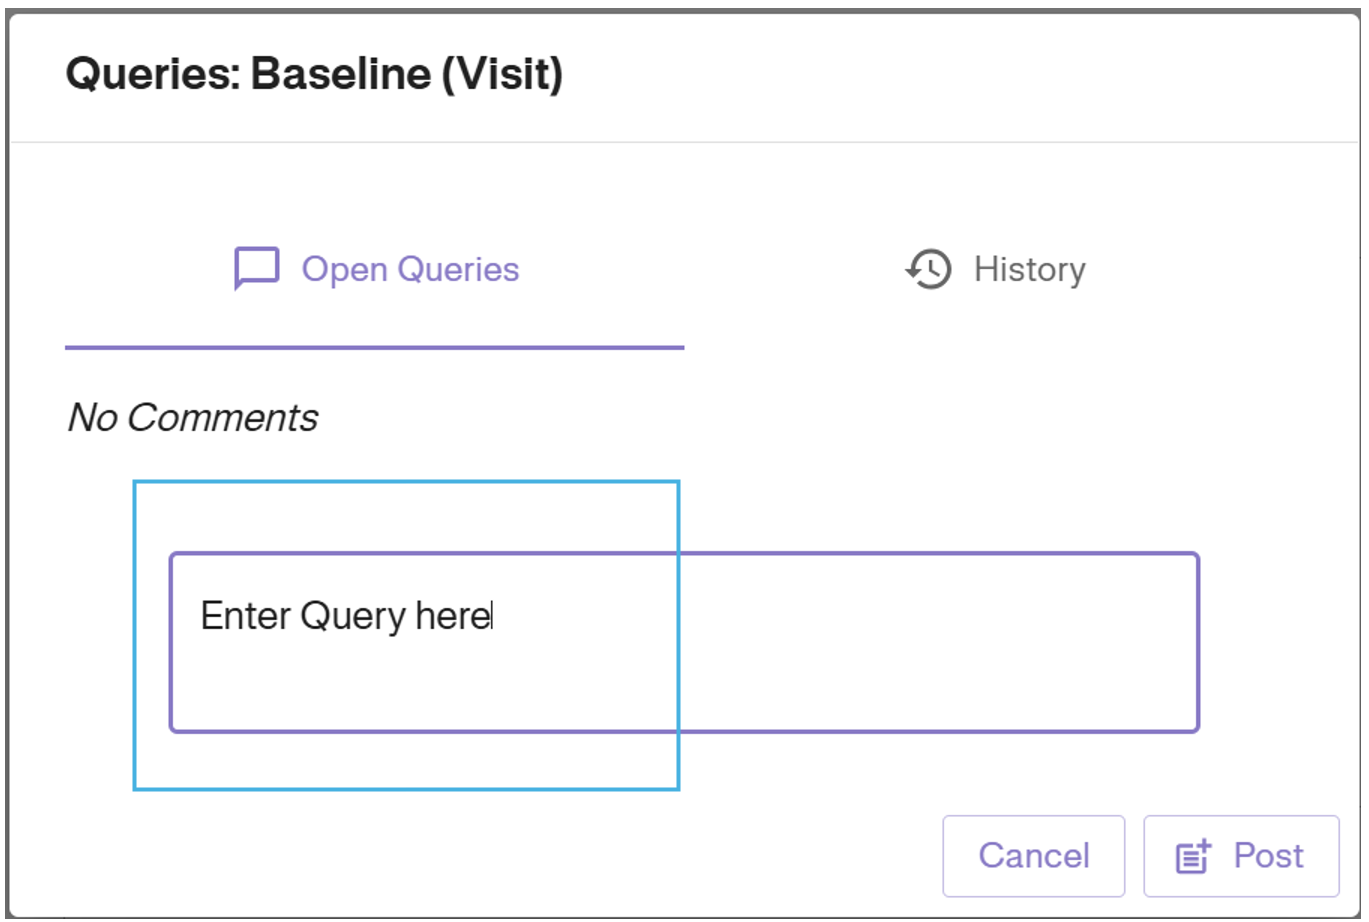Click the purple underline below Open Queries

point(375,346)
